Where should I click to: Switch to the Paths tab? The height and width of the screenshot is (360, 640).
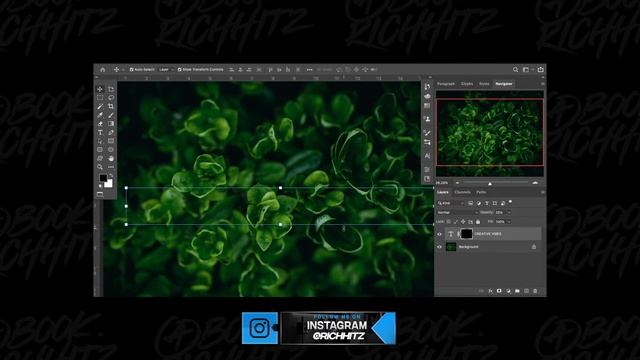pyautogui.click(x=481, y=192)
